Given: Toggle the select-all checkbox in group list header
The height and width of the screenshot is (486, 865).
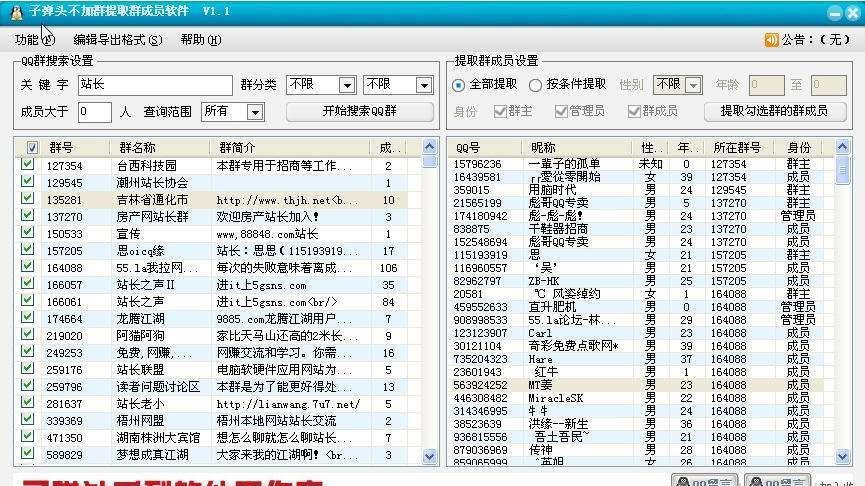Looking at the screenshot, I should (32, 147).
